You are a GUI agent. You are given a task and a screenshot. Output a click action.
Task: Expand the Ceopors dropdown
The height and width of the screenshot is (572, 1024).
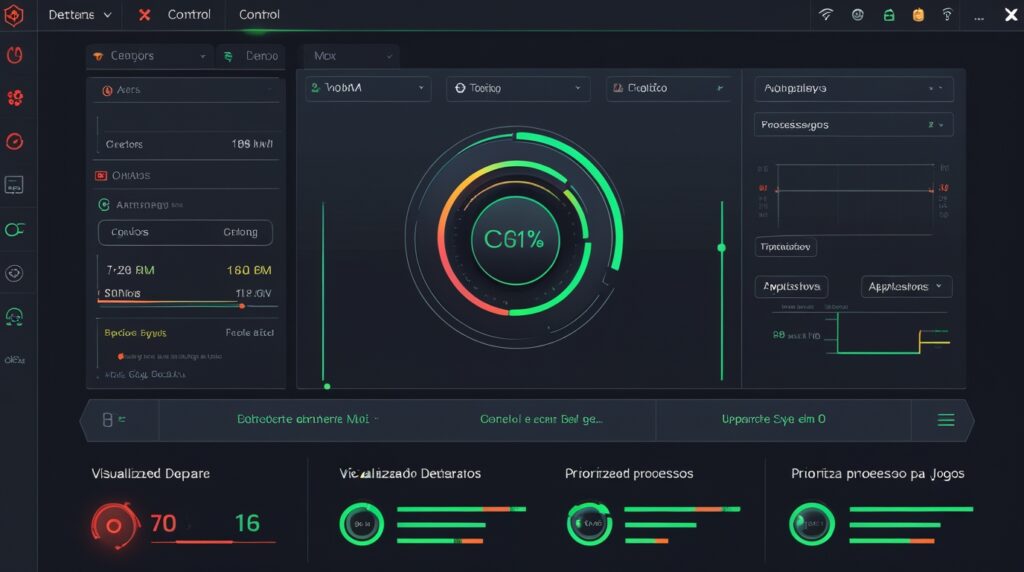point(150,56)
